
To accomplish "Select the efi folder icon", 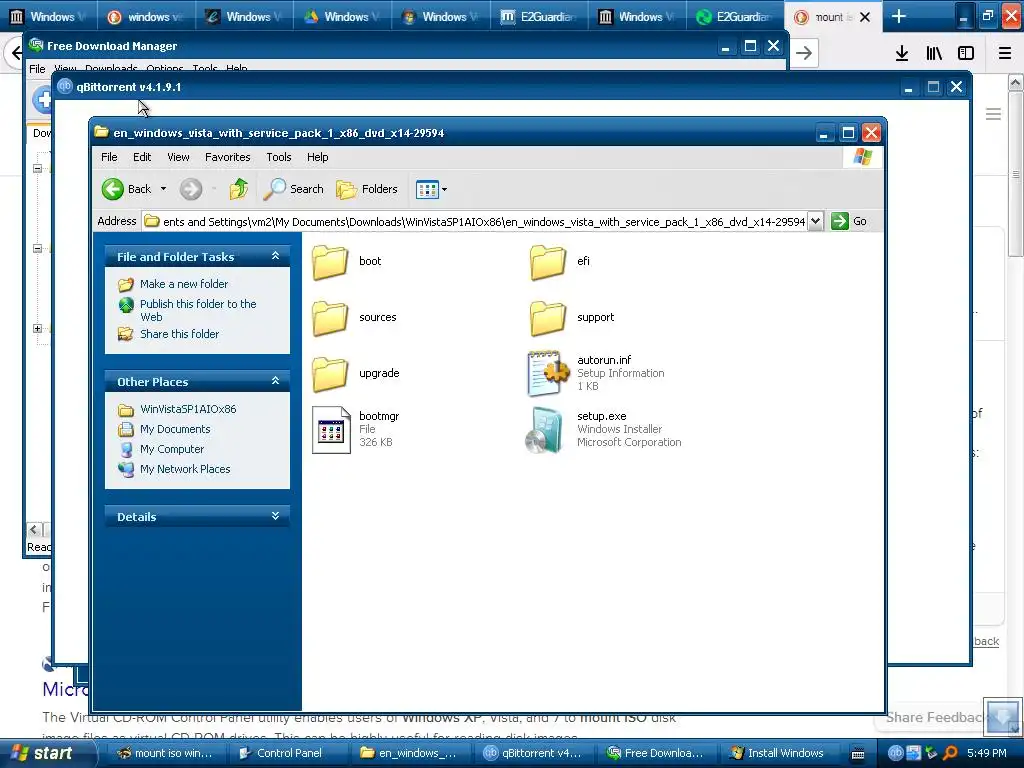I will pyautogui.click(x=548, y=262).
